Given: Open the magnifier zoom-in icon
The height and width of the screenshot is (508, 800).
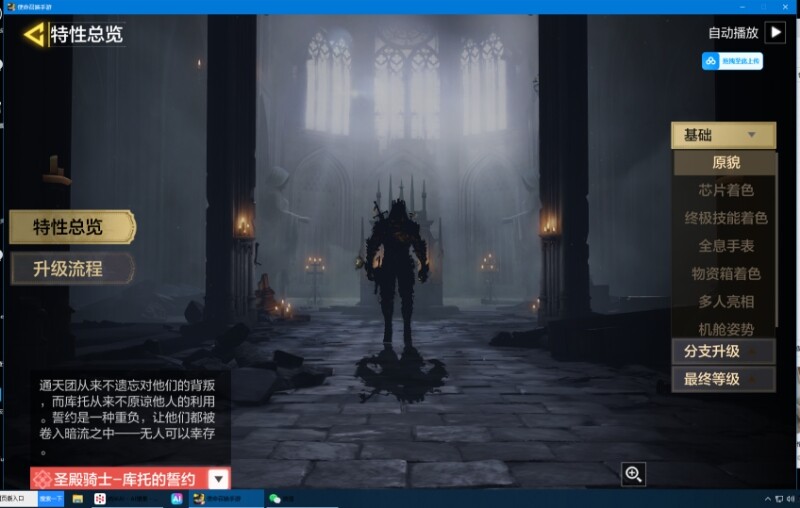Looking at the screenshot, I should point(633,474).
